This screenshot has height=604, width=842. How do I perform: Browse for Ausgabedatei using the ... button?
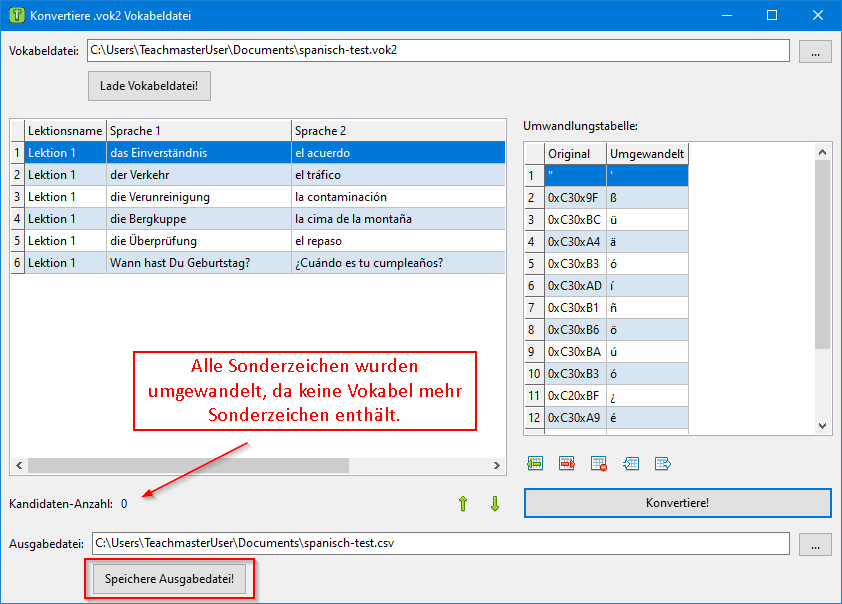[815, 544]
